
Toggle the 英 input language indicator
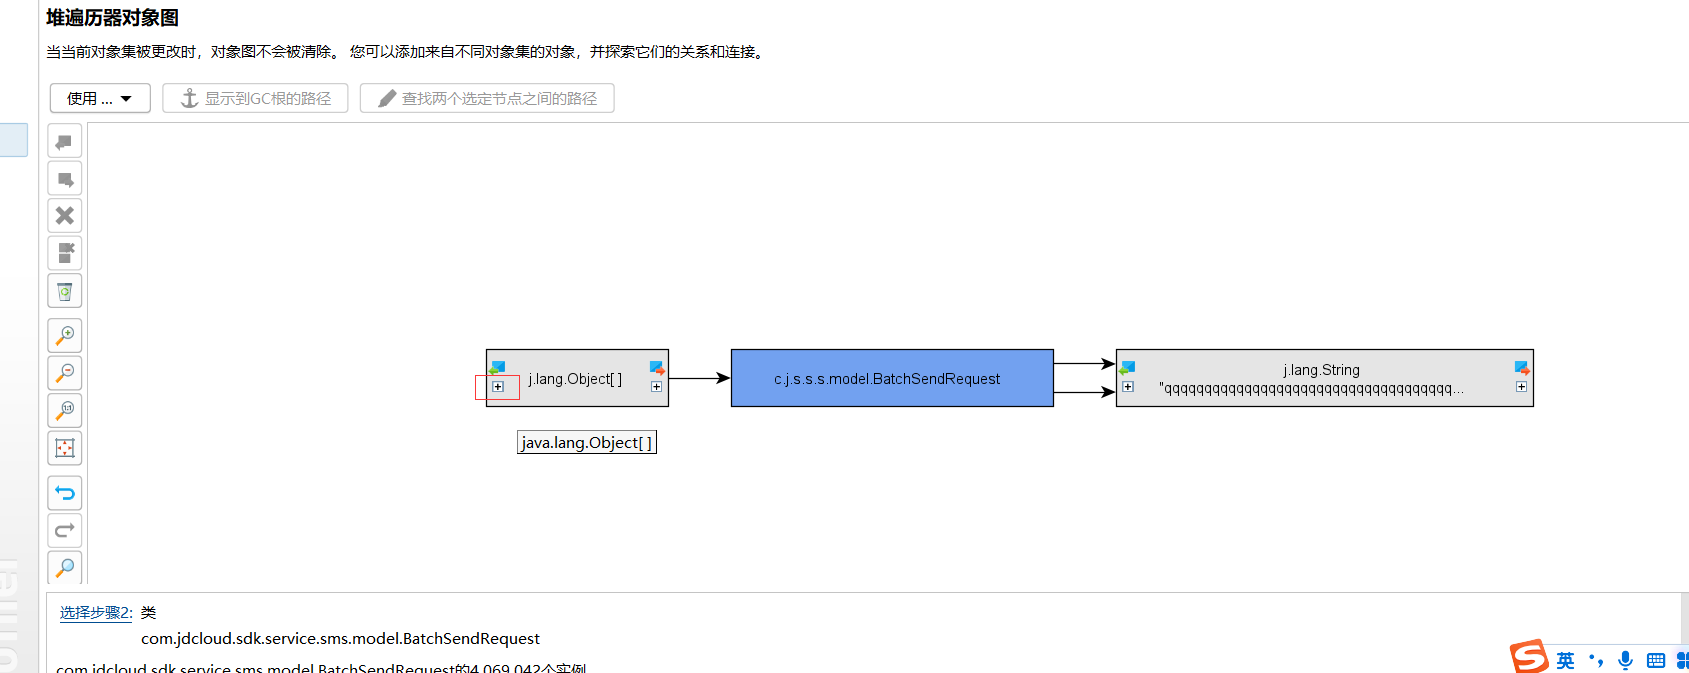(1565, 661)
